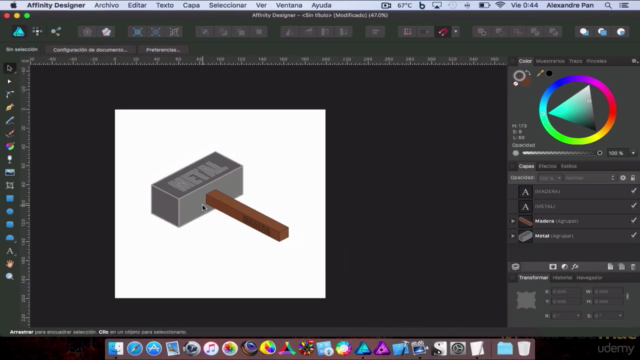Select the Rounded Rectangle tool
The image size is (640, 360).
tap(9, 224)
